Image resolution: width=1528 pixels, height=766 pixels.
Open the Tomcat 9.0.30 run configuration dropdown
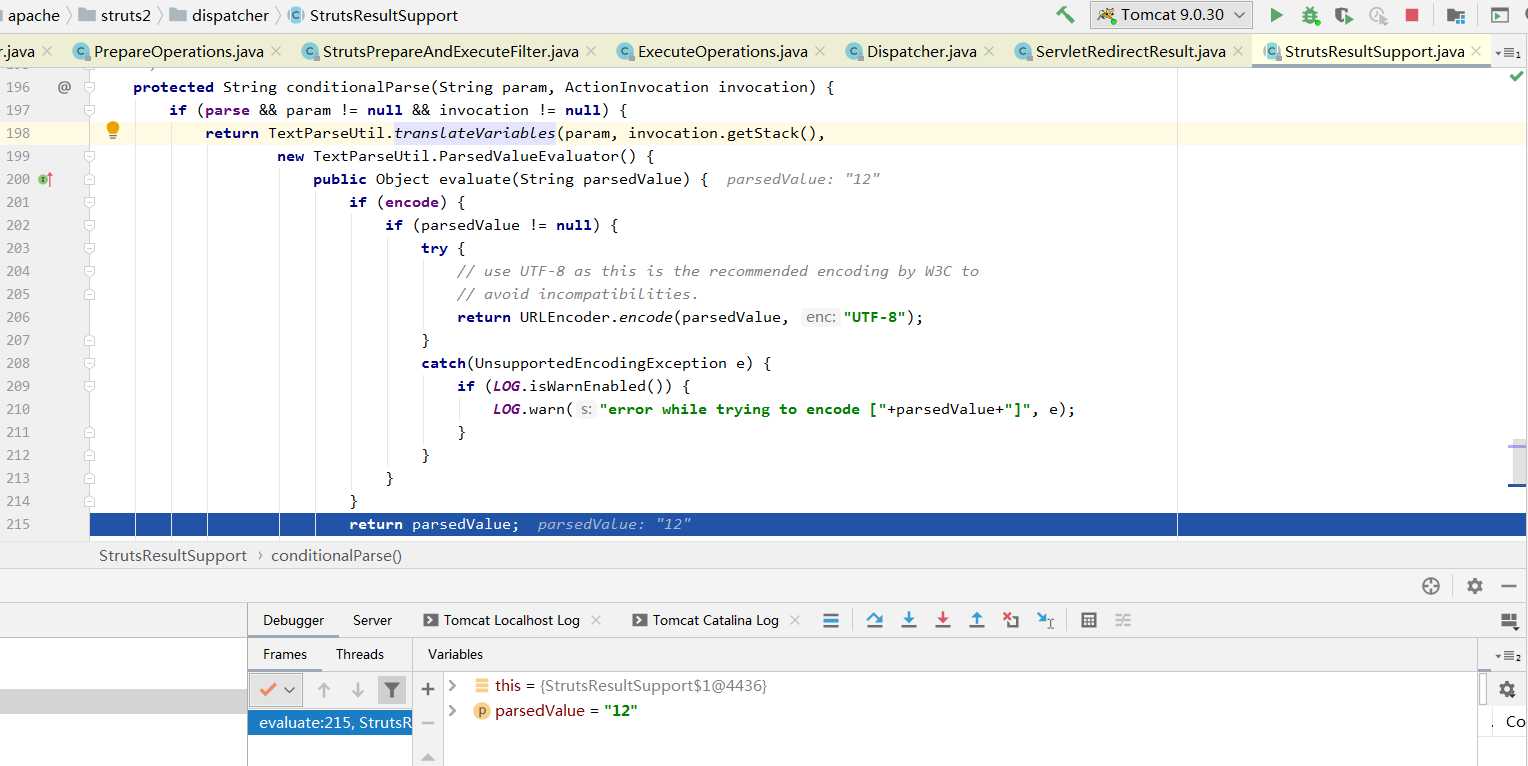(1171, 15)
